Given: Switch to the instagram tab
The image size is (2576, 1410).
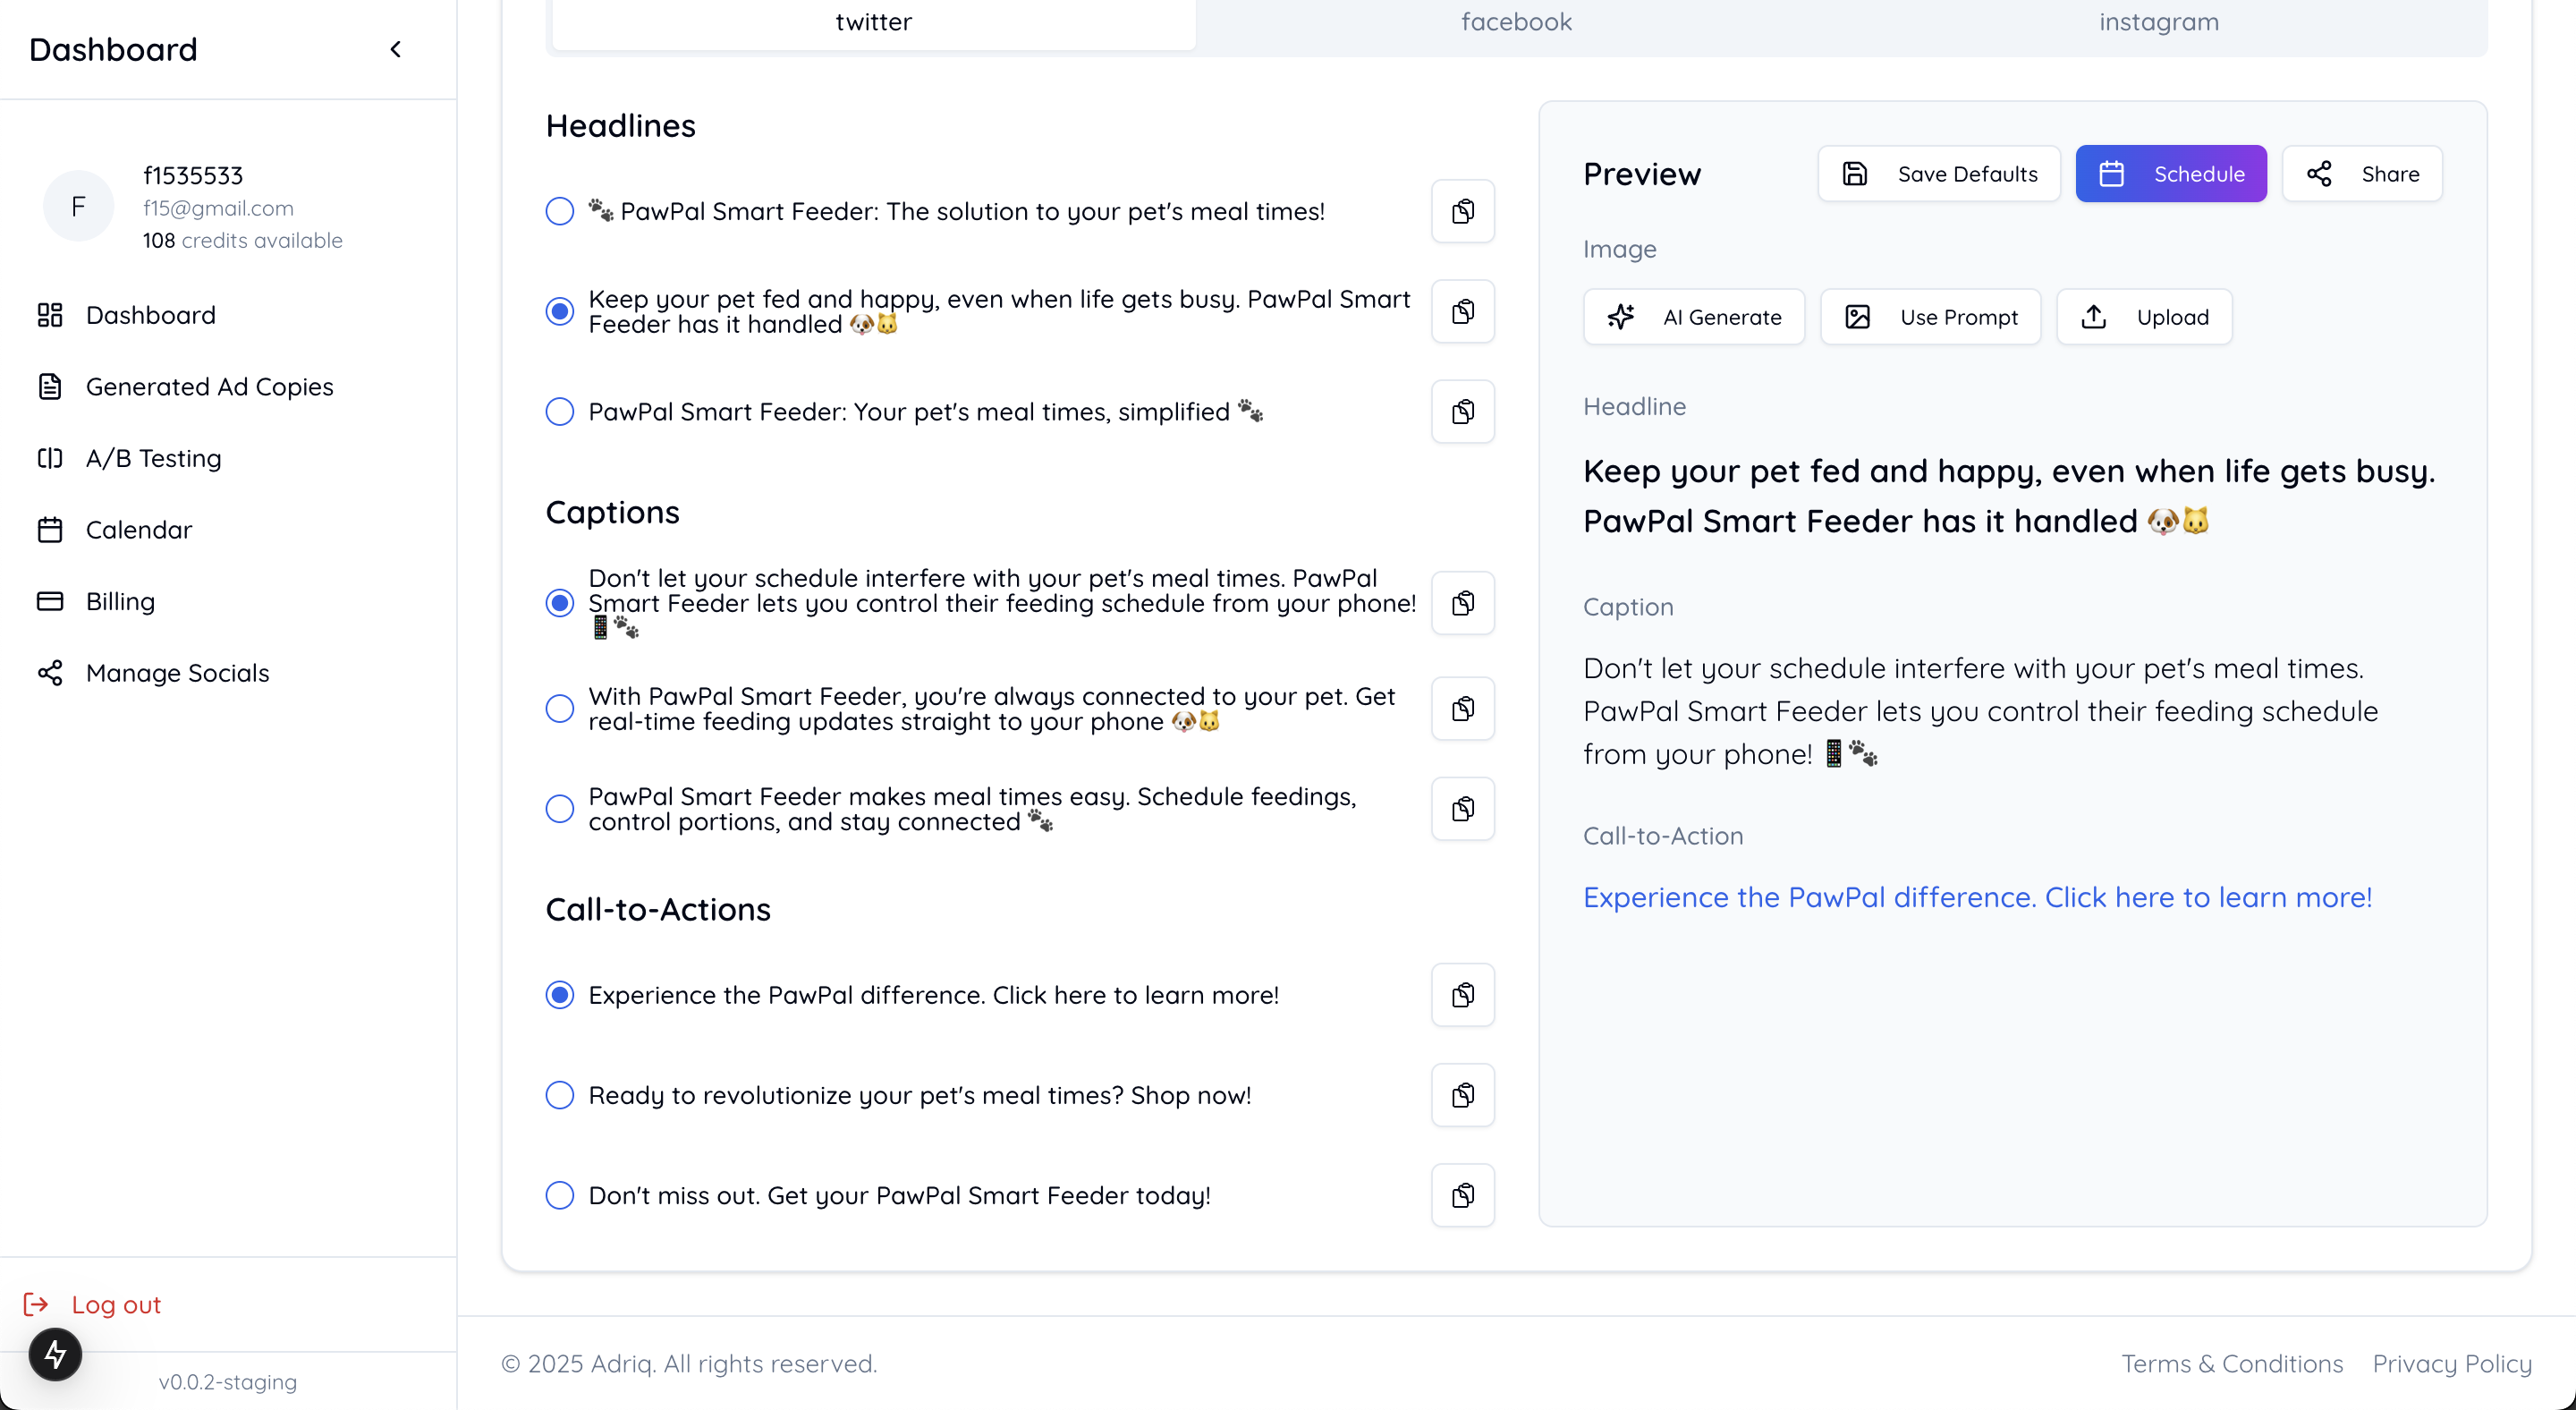Looking at the screenshot, I should pos(2158,22).
